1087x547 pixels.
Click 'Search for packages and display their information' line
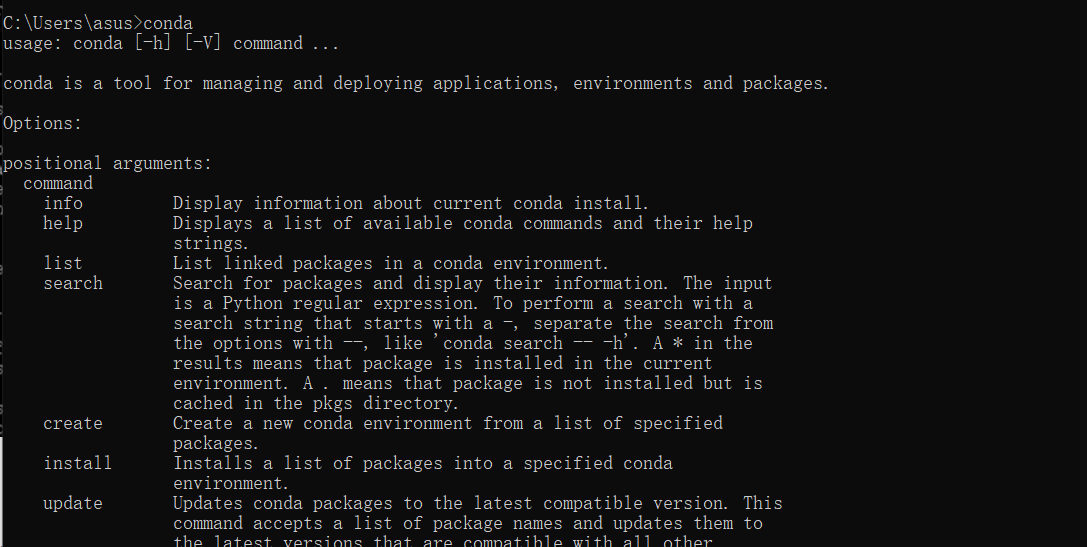[473, 284]
